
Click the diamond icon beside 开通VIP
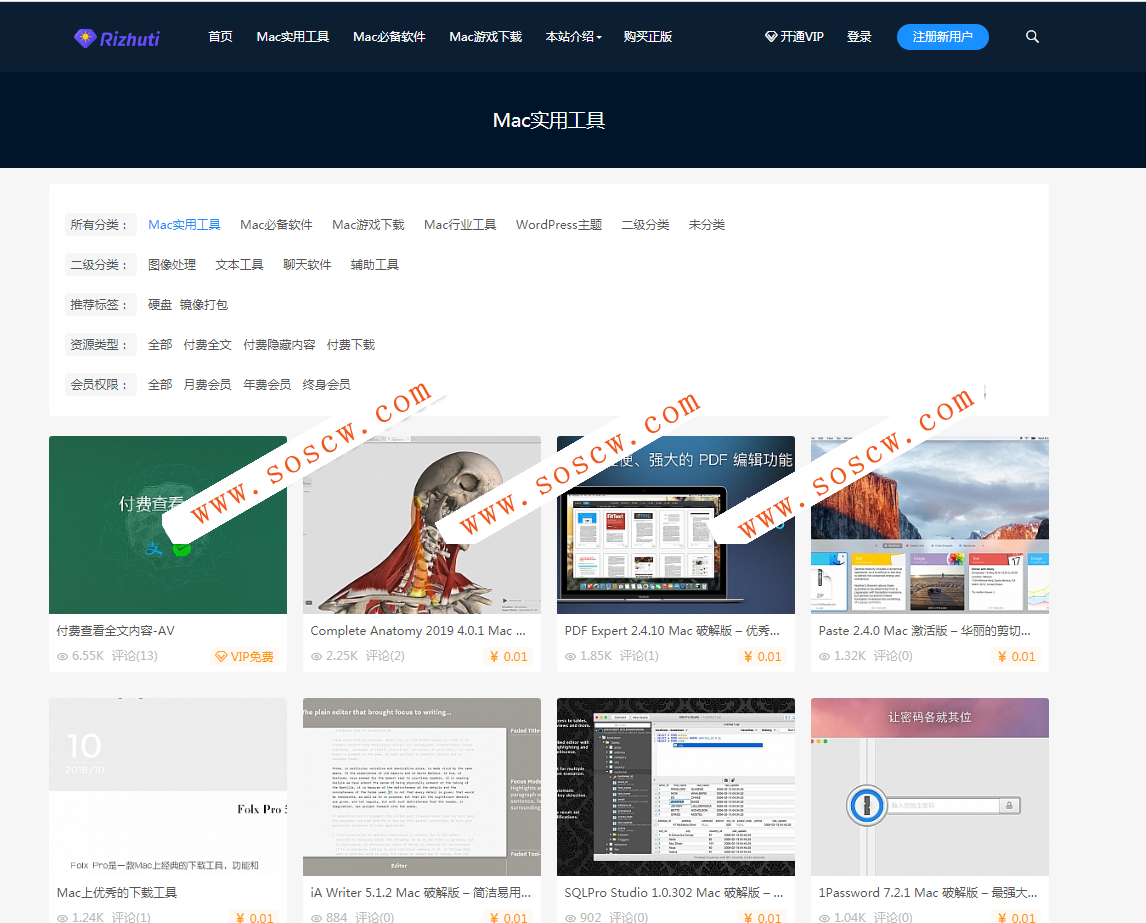click(x=770, y=37)
